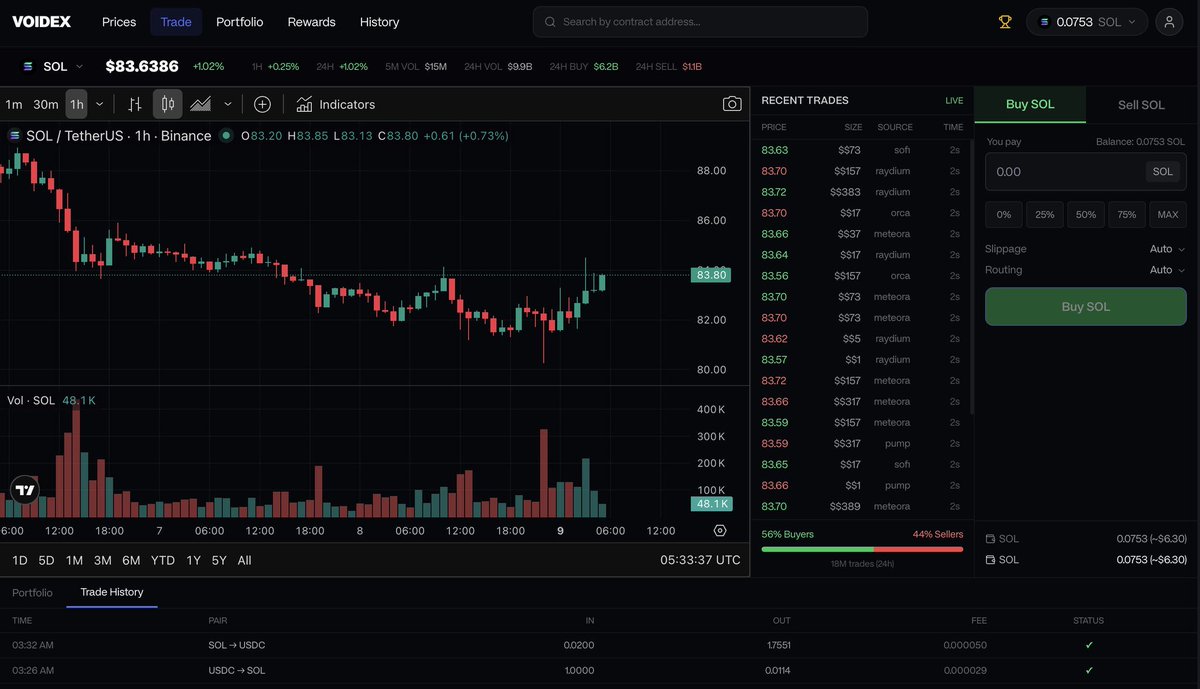Click the 05:33:37 UTC timezone clock
The image size is (1200, 689).
click(700, 560)
